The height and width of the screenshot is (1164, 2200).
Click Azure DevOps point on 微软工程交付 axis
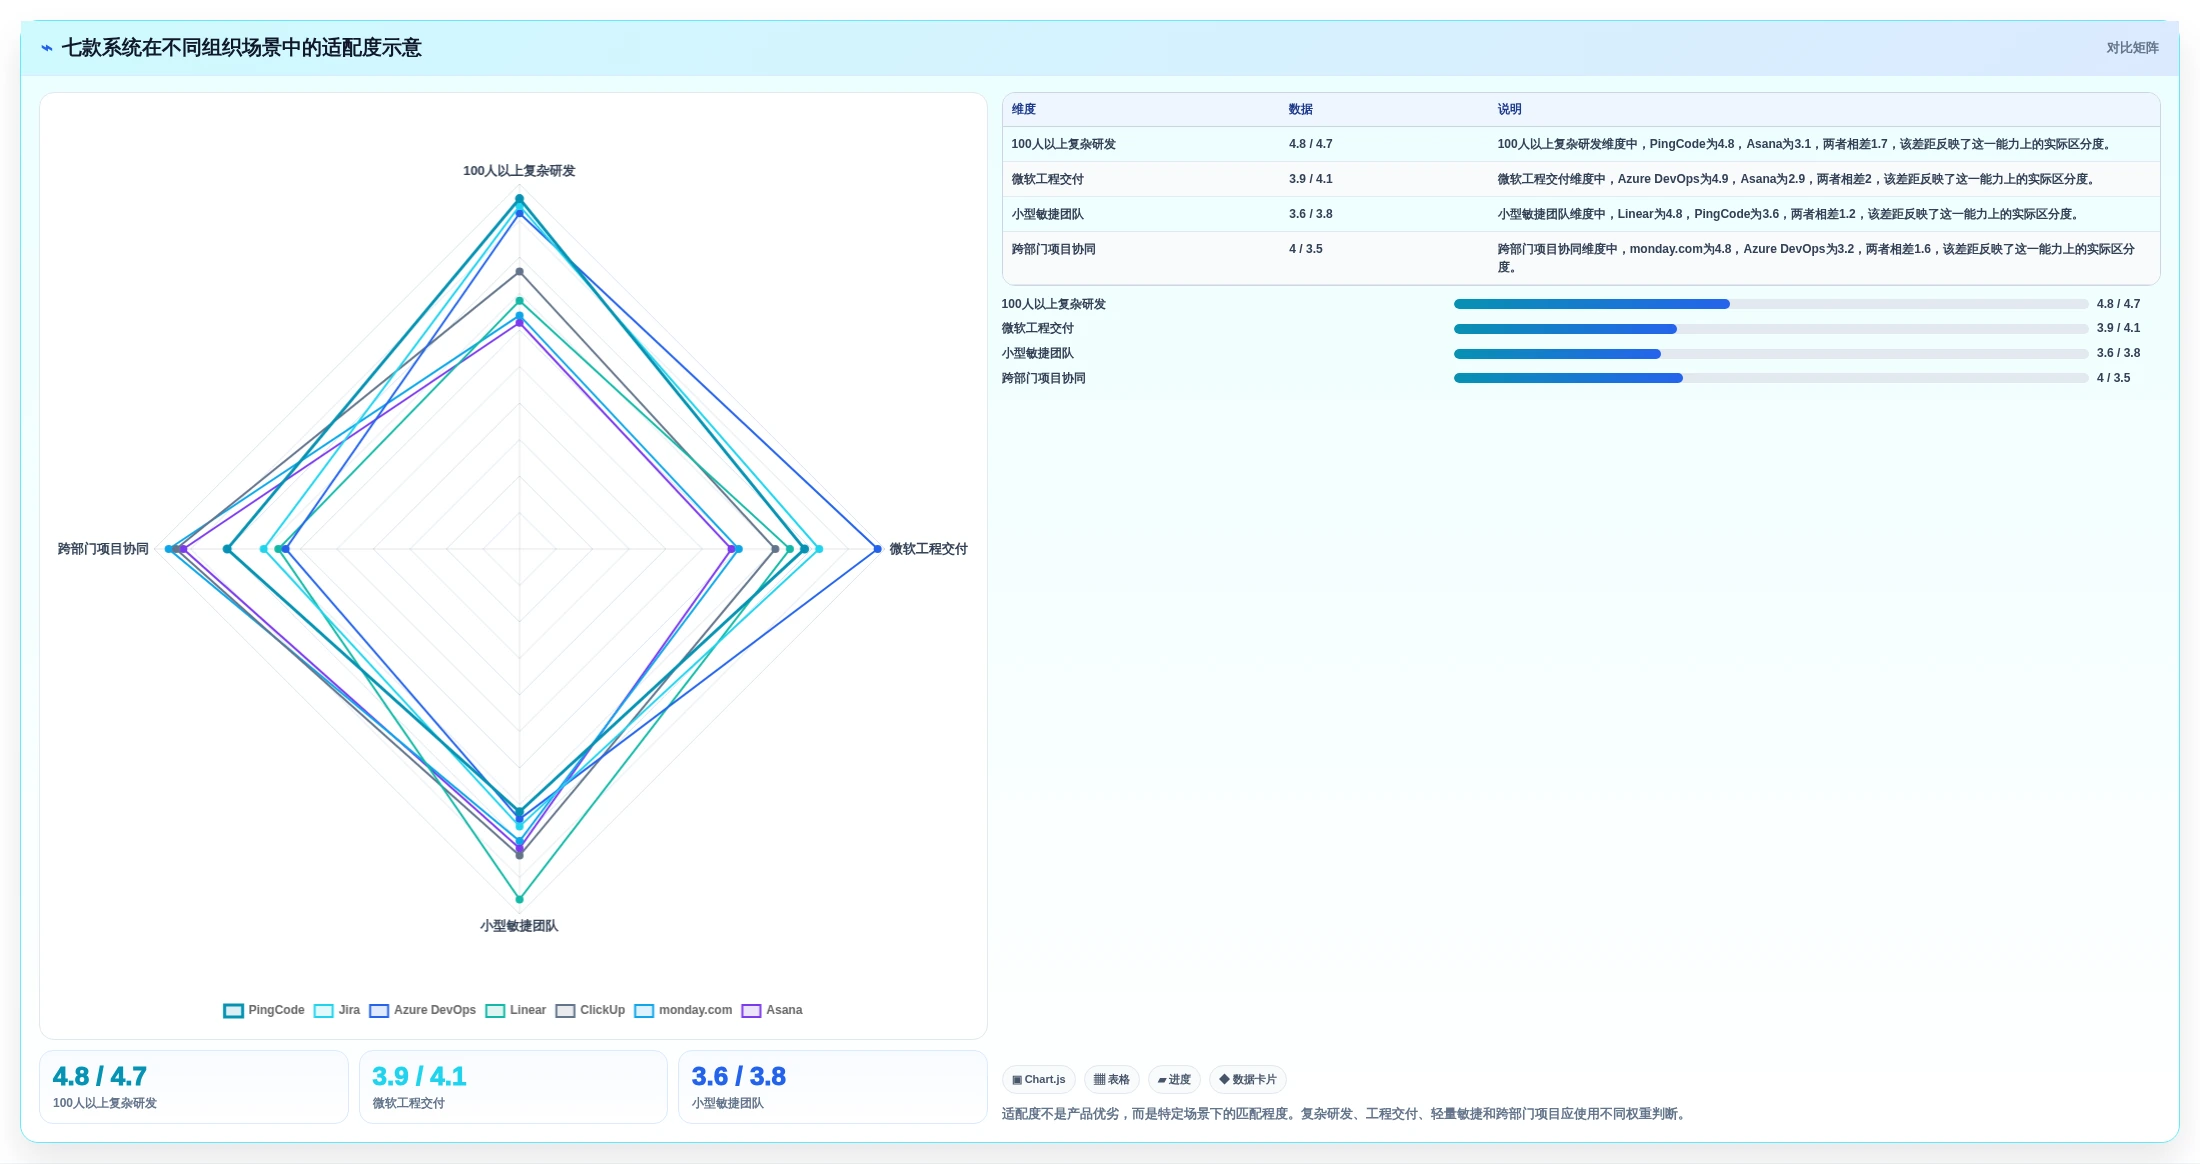tap(877, 549)
